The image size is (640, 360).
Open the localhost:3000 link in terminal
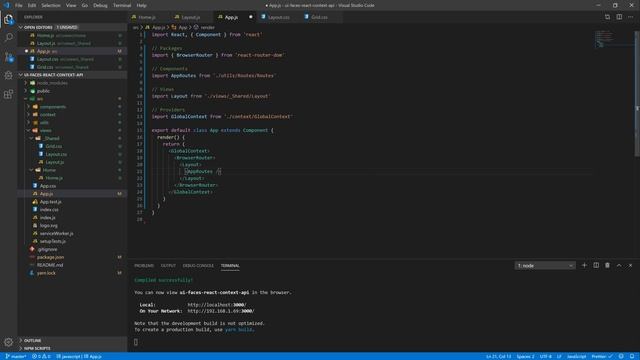pos(217,304)
